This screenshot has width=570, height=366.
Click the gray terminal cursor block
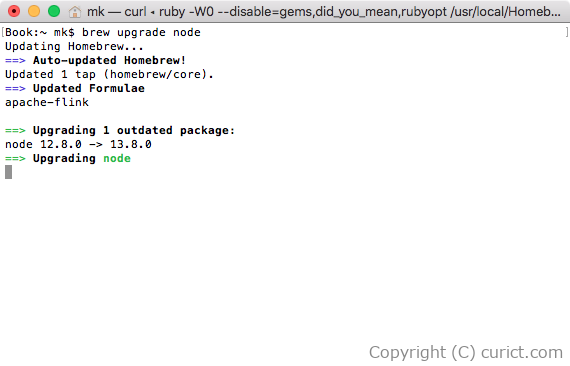[x=8, y=172]
